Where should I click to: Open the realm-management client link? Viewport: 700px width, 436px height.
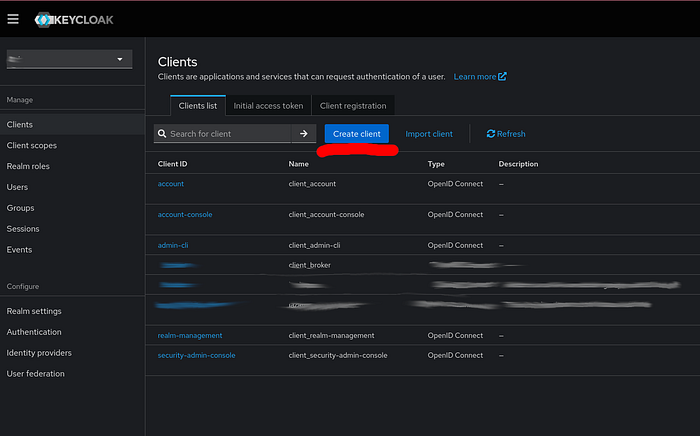point(190,336)
